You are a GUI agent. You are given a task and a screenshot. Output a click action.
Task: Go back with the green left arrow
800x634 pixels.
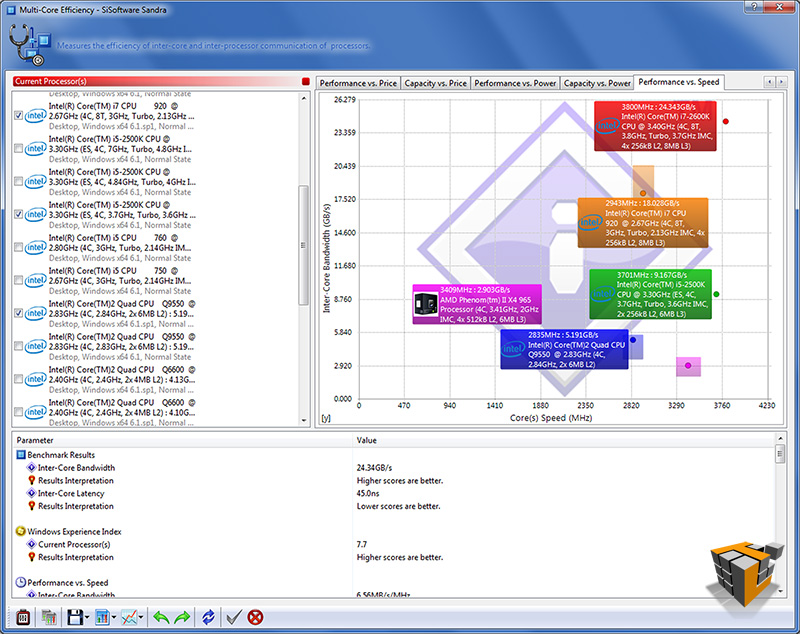(x=161, y=618)
